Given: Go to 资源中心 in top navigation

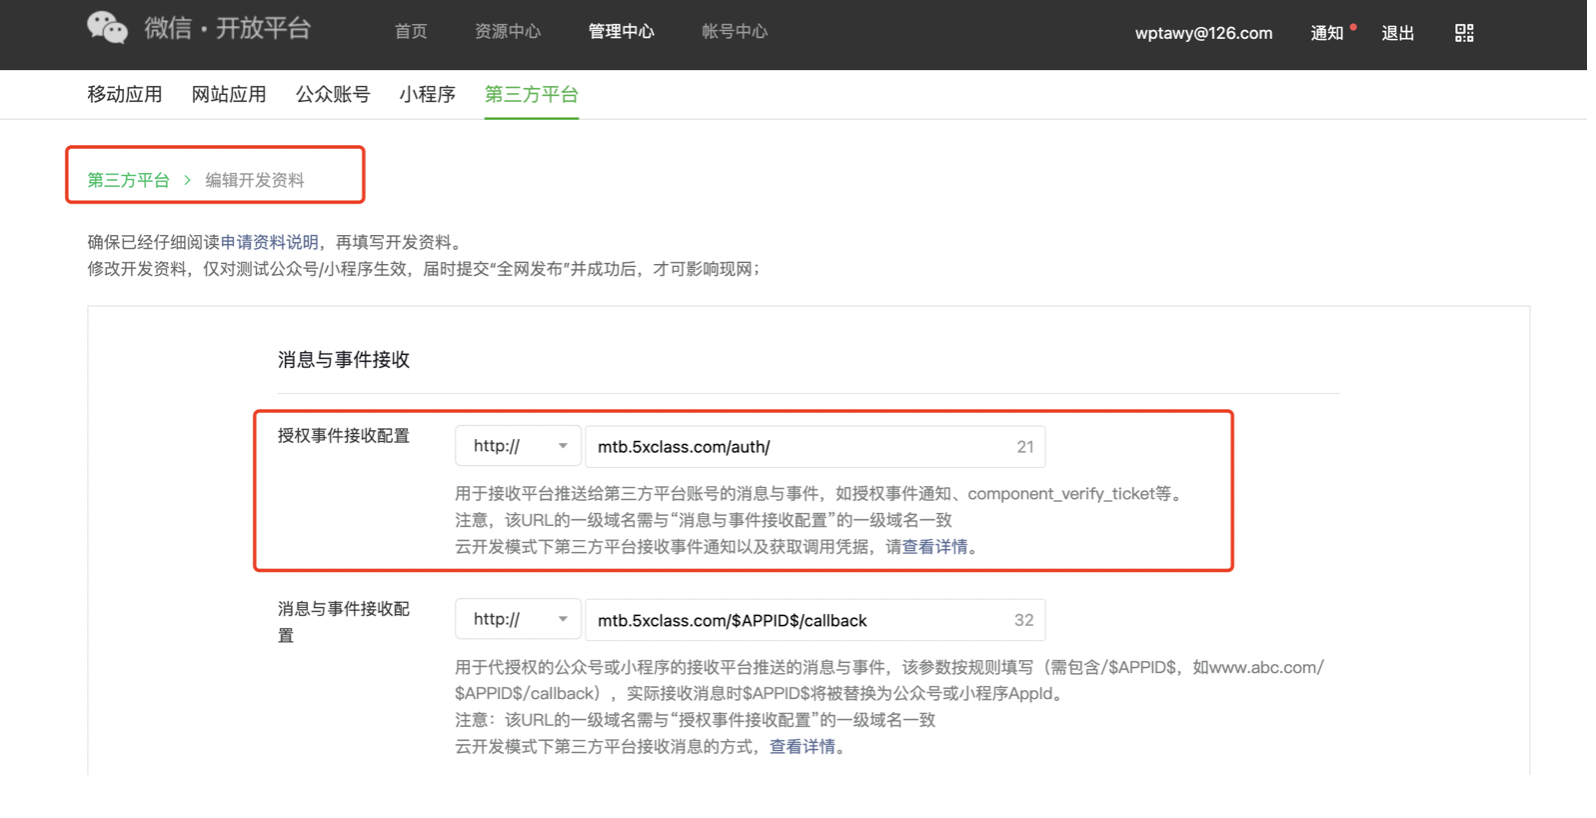Looking at the screenshot, I should click(510, 32).
